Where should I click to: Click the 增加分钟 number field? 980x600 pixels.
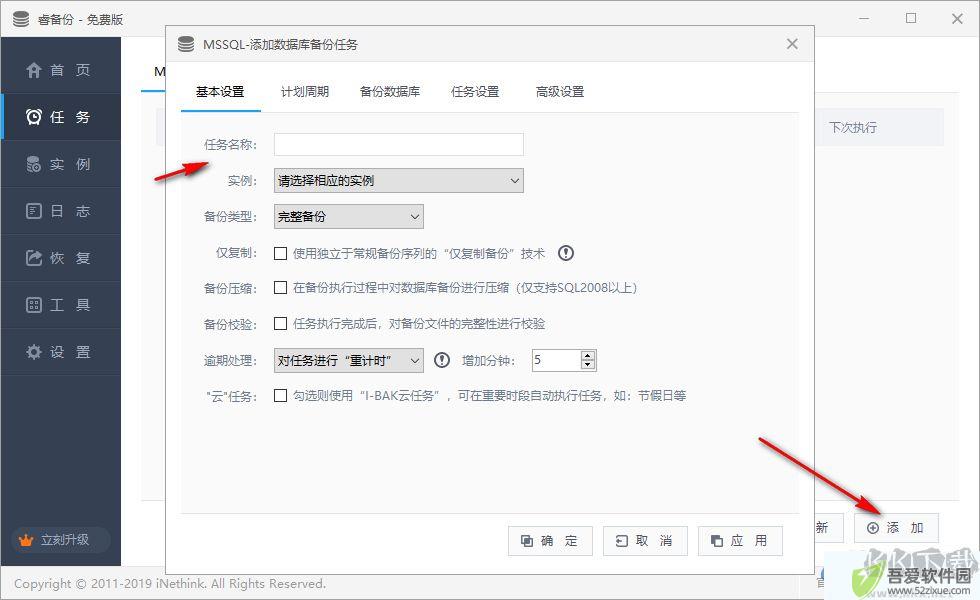556,360
